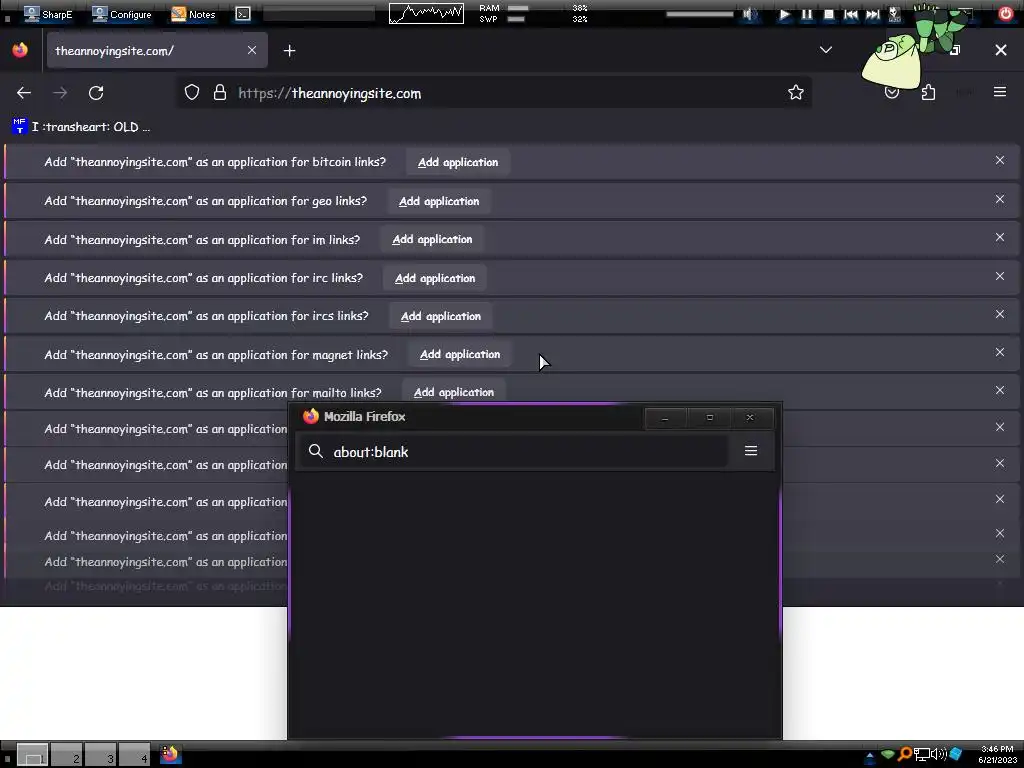Go back to the previous page
The image size is (1024, 768).
pyautogui.click(x=24, y=93)
